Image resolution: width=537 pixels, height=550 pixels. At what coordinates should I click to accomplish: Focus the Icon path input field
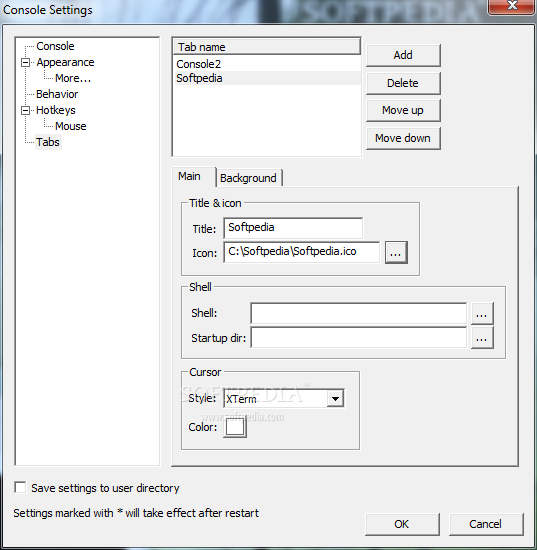302,252
